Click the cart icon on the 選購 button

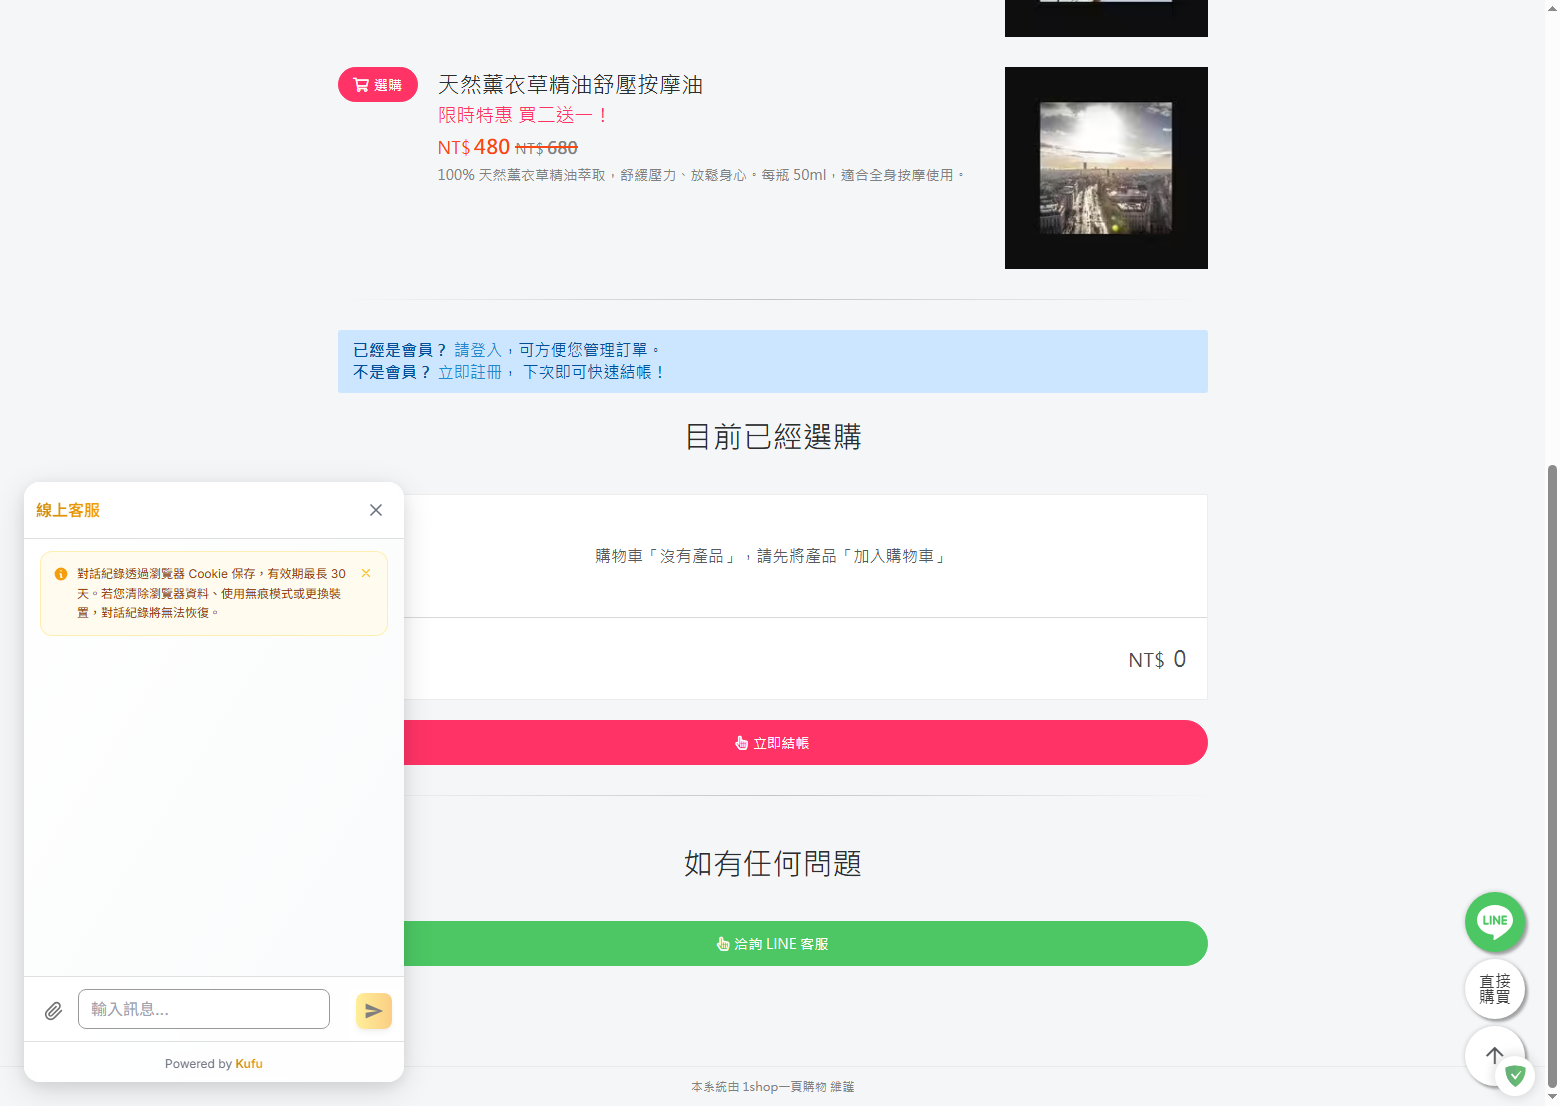tap(360, 84)
